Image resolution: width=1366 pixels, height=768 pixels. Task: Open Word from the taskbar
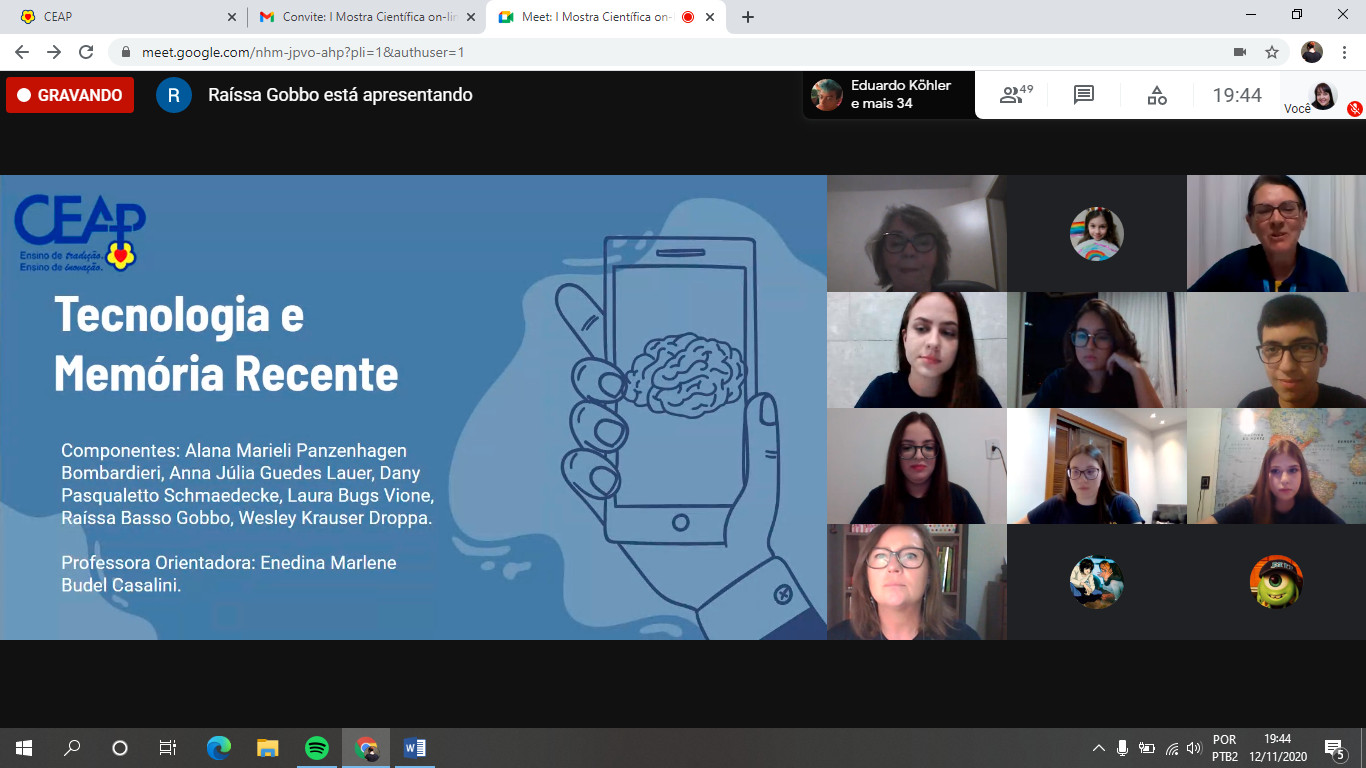pos(414,748)
